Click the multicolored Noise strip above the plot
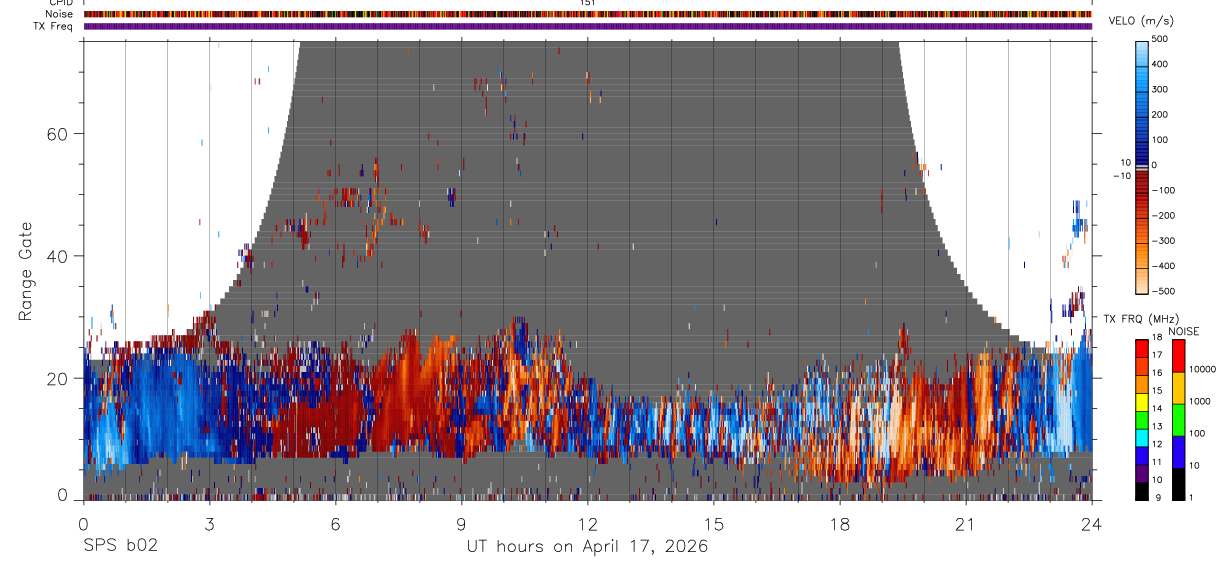The height and width of the screenshot is (567, 1228). click(588, 14)
